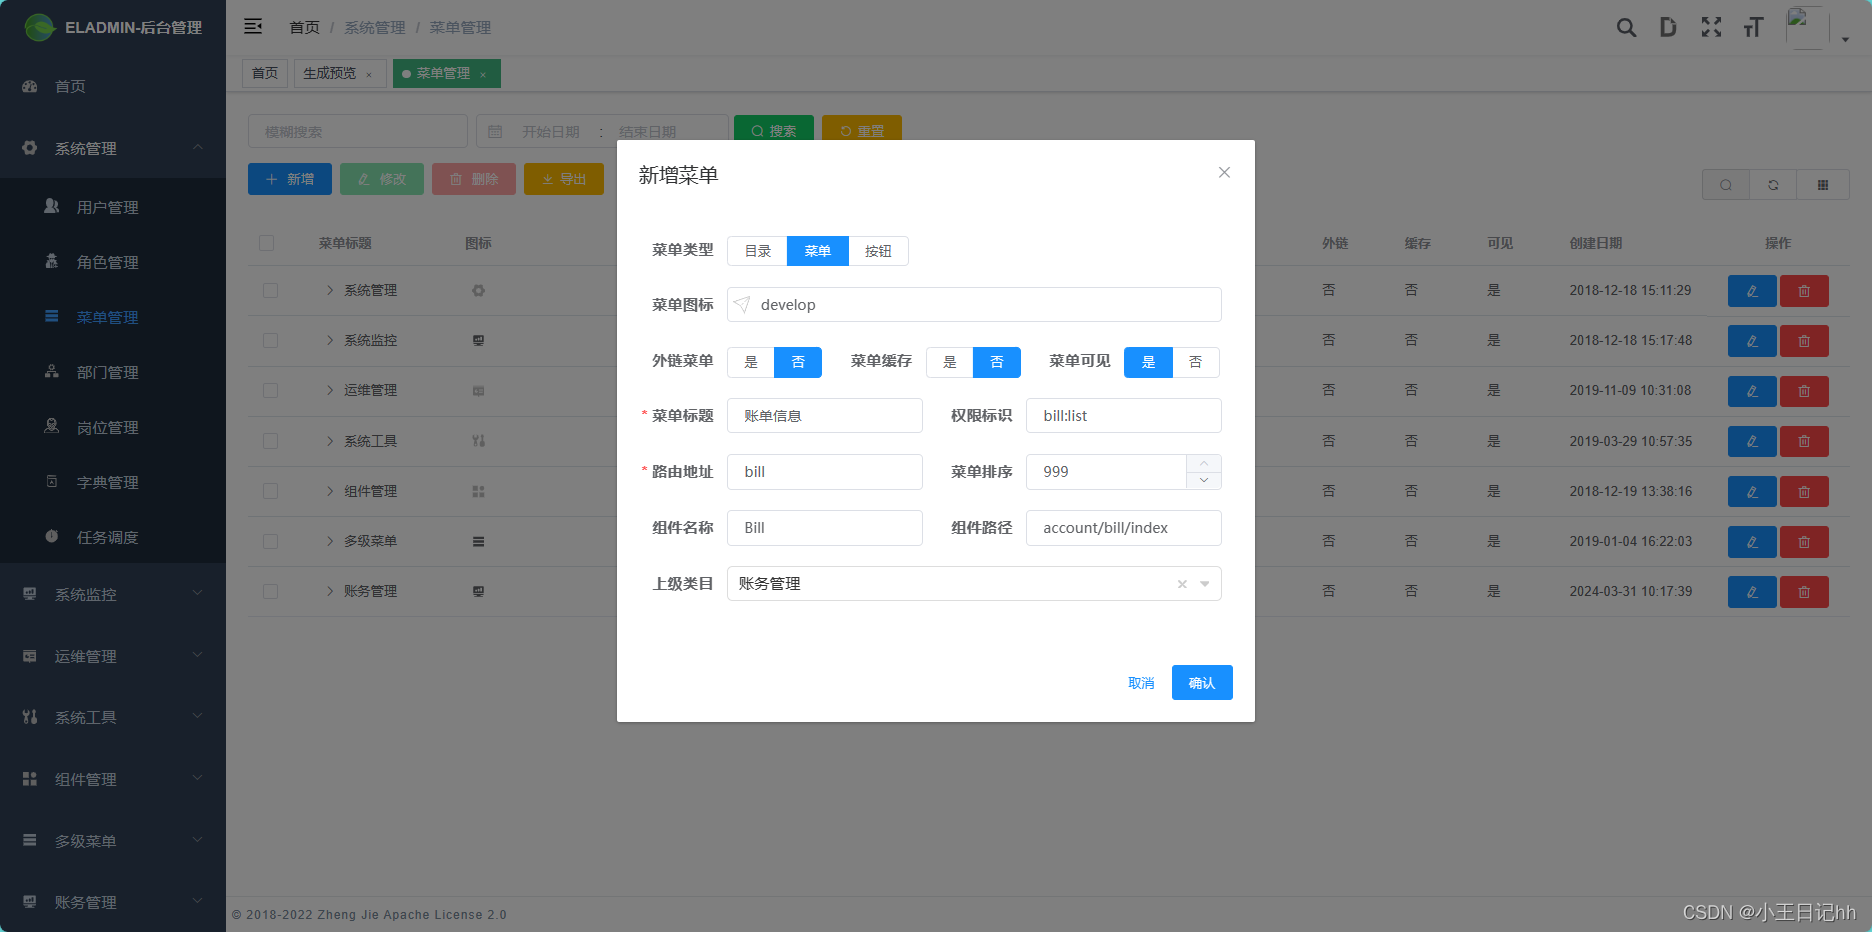This screenshot has width=1872, height=932.
Task: Delete the 系统监控 row
Action: [x=1804, y=341]
